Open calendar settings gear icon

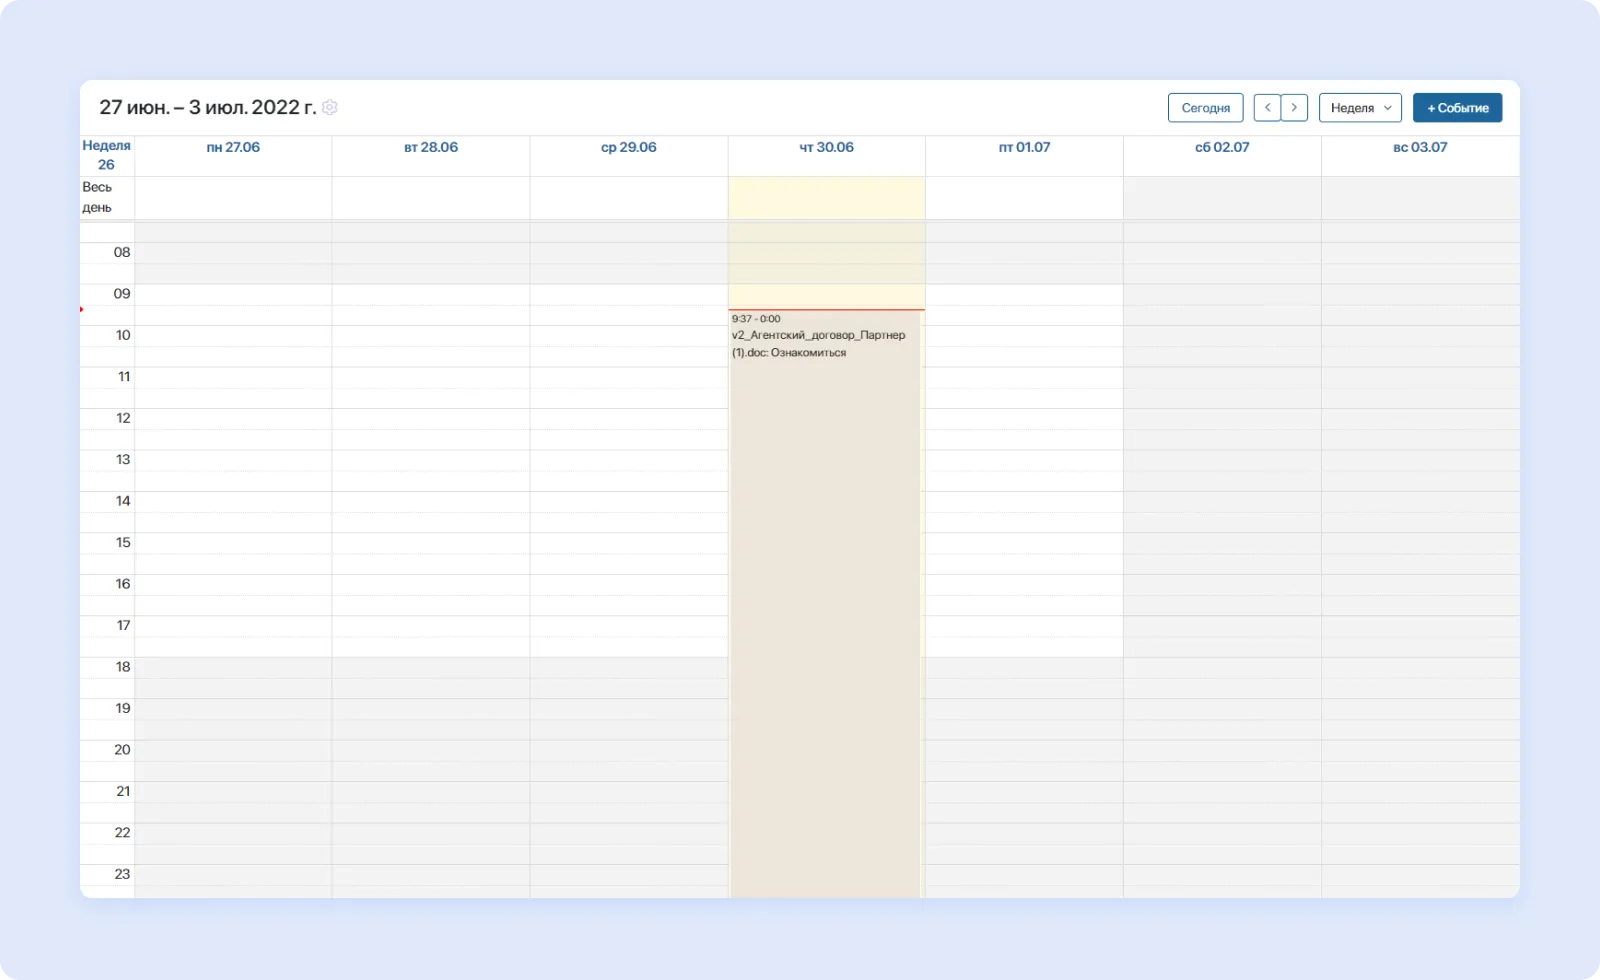[x=330, y=108]
